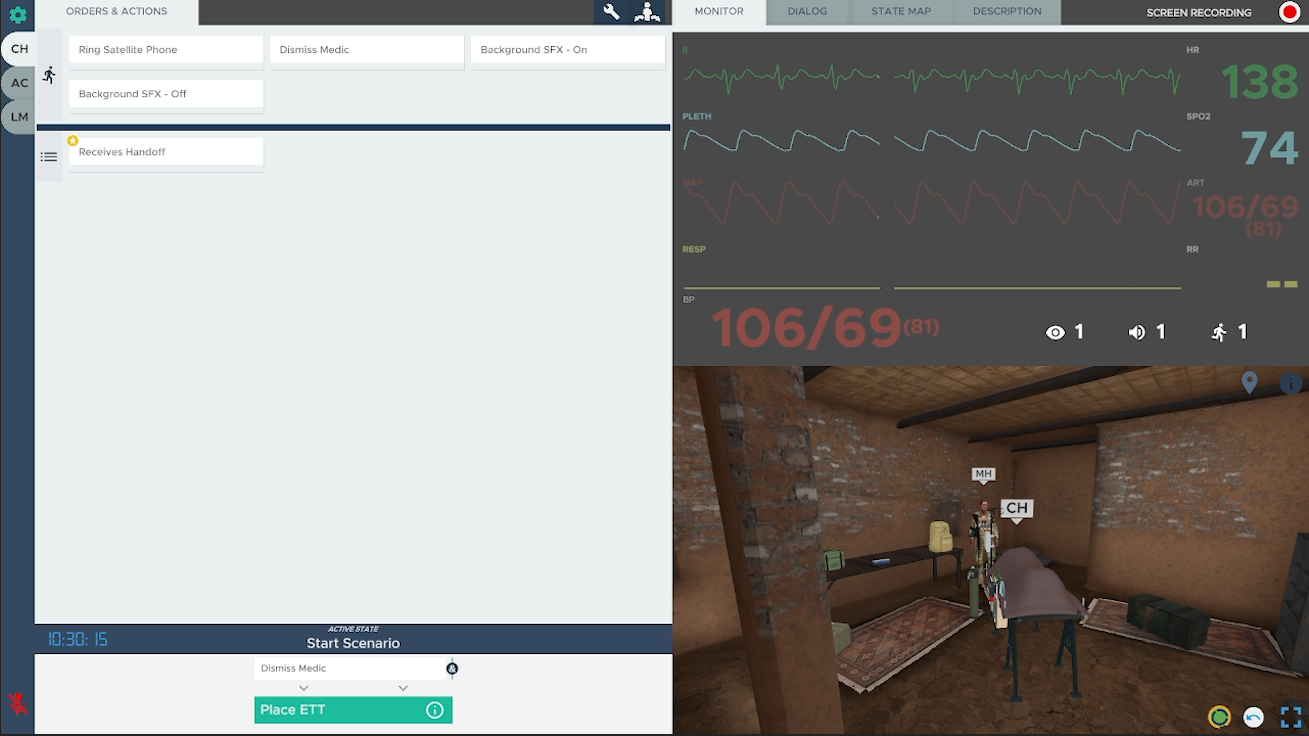1309x736 pixels.
Task: Click the CPR patient care icon
Action: coord(648,12)
